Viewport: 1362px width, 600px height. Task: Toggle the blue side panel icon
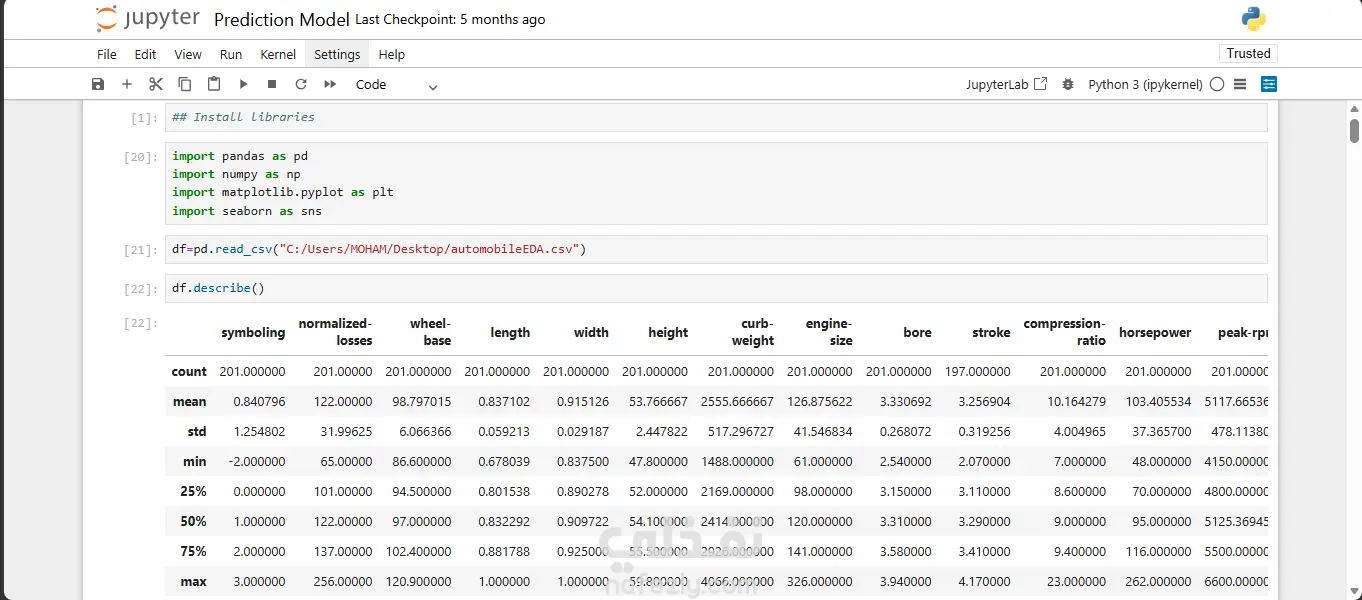1269,85
